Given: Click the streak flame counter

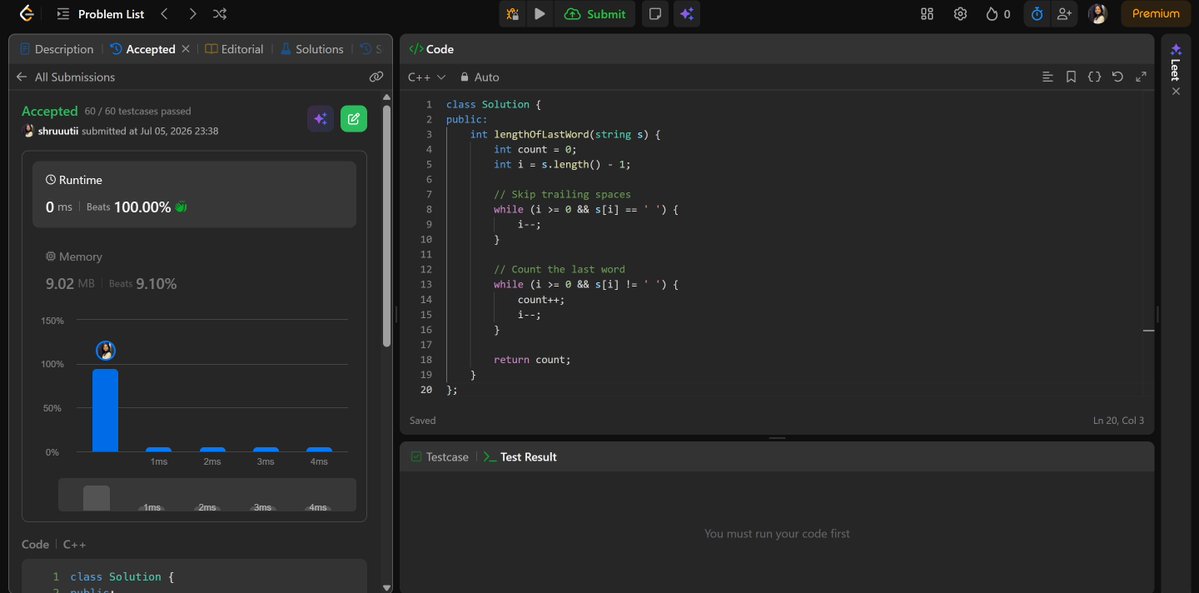Looking at the screenshot, I should pyautogui.click(x=998, y=14).
